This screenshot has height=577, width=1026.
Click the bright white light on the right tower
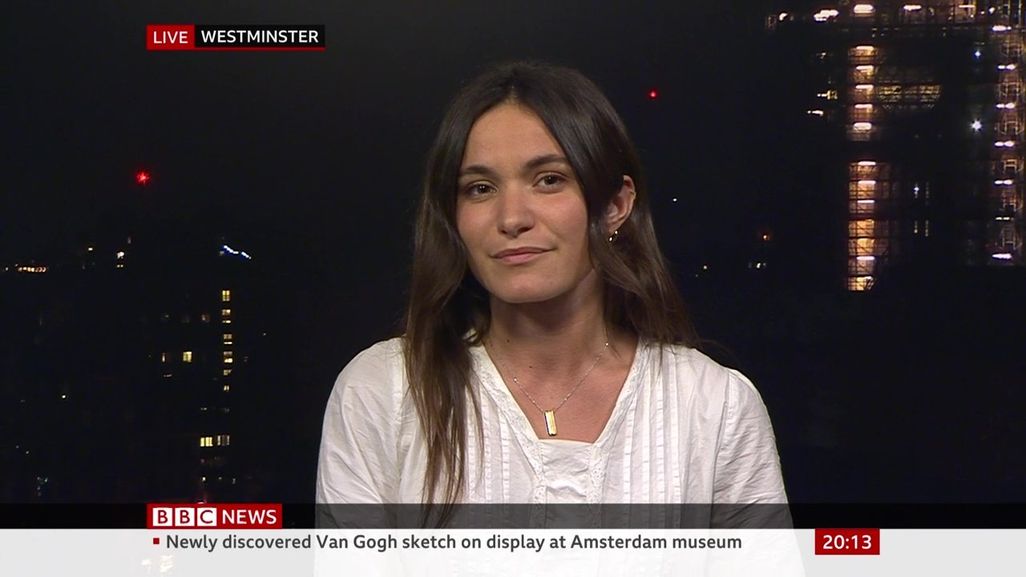(x=976, y=125)
